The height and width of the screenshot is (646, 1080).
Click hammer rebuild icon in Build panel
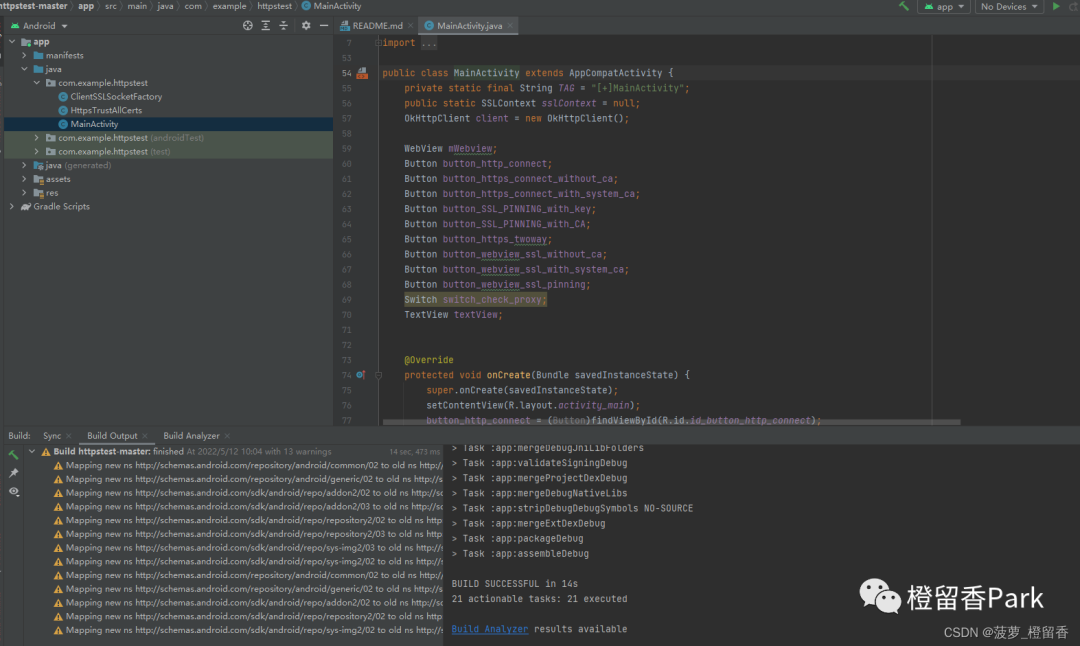[x=13, y=455]
